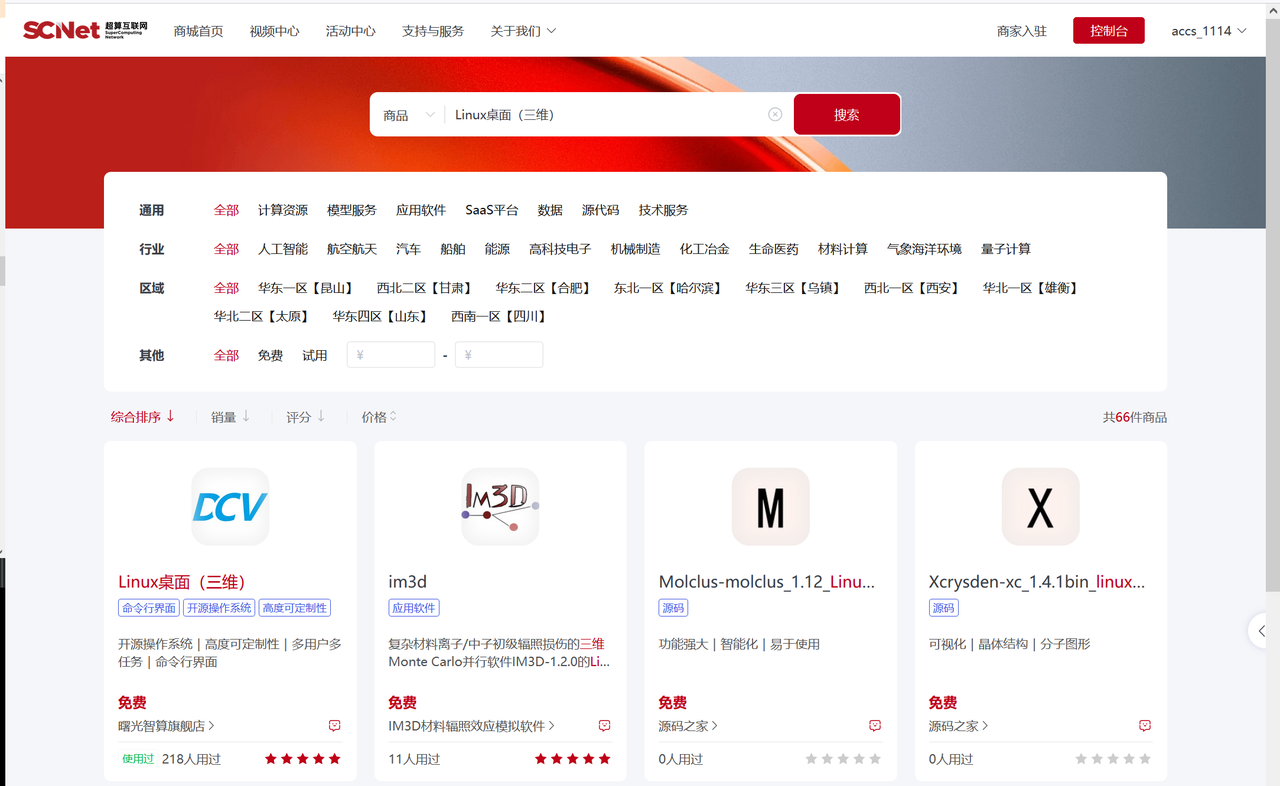Click the minimum price input field
This screenshot has width=1280, height=786.
(x=391, y=355)
